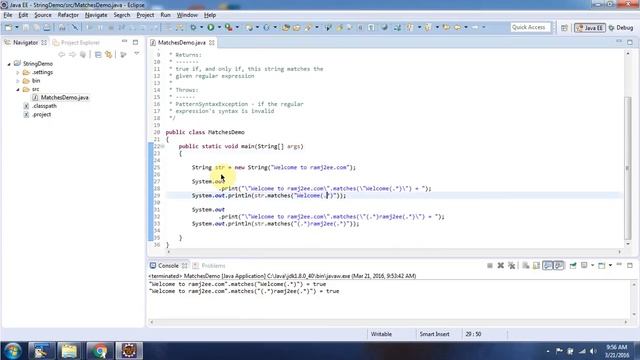Open File Explorer from taskbar
The image size is (640, 360).
tap(69, 351)
